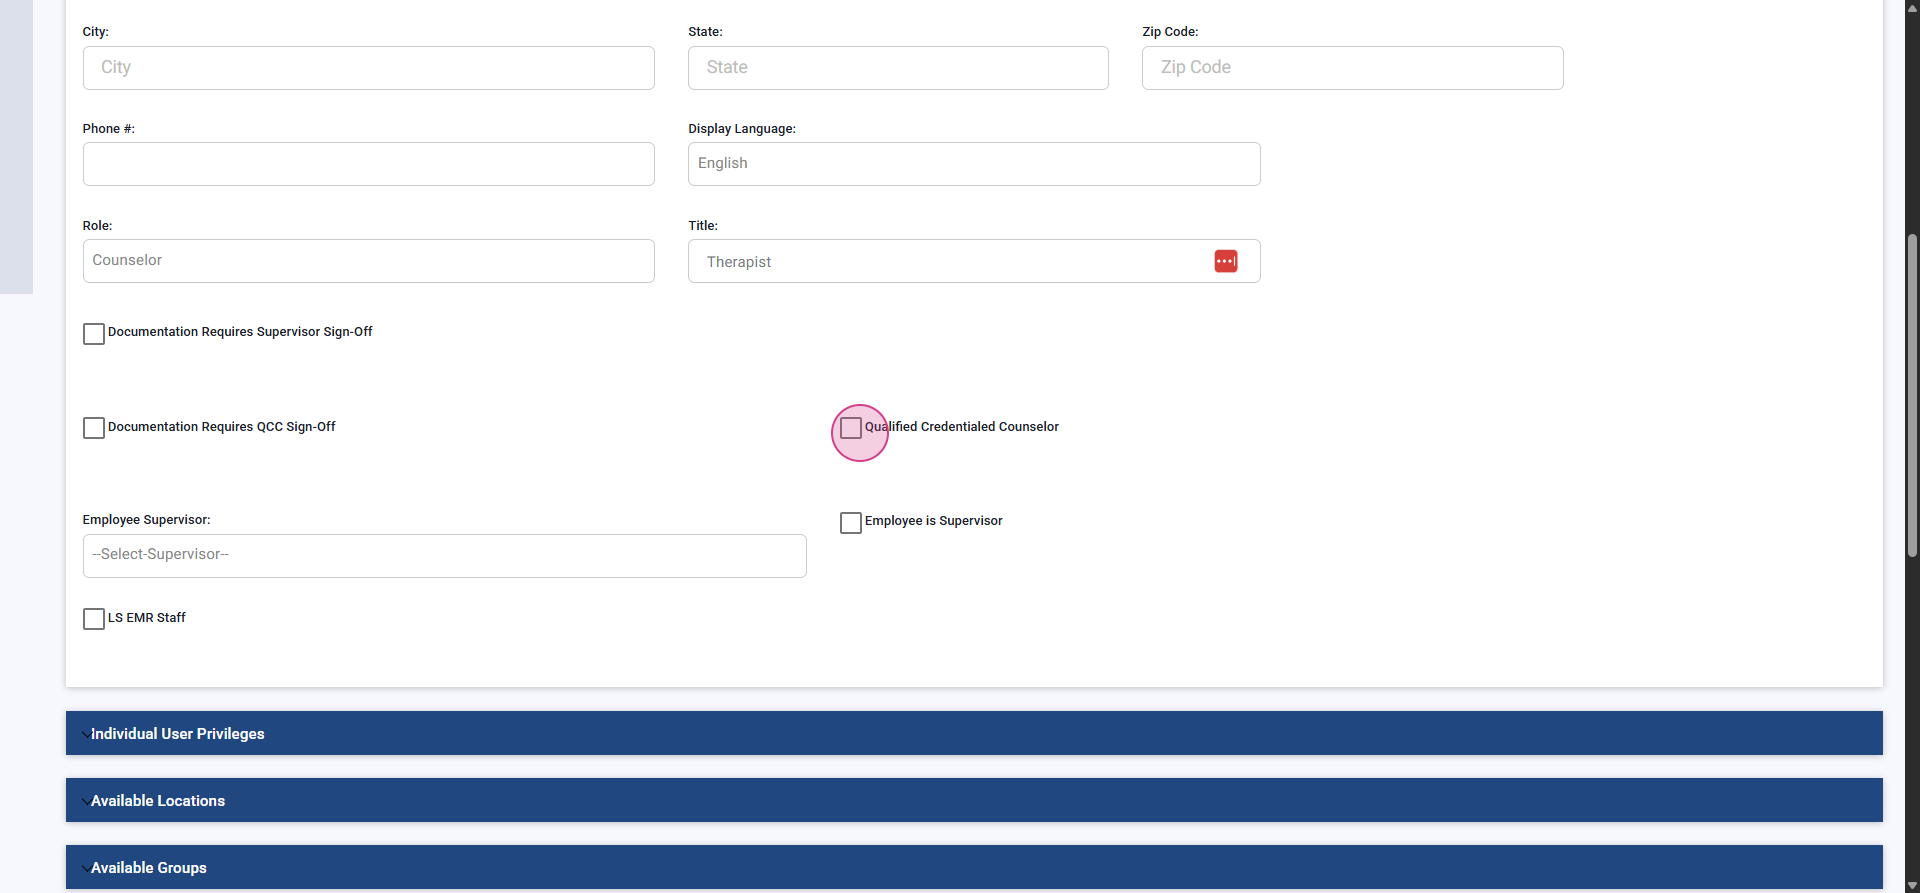Image resolution: width=1920 pixels, height=893 pixels.
Task: Open the Role dropdown showing Counselor
Action: coord(368,261)
